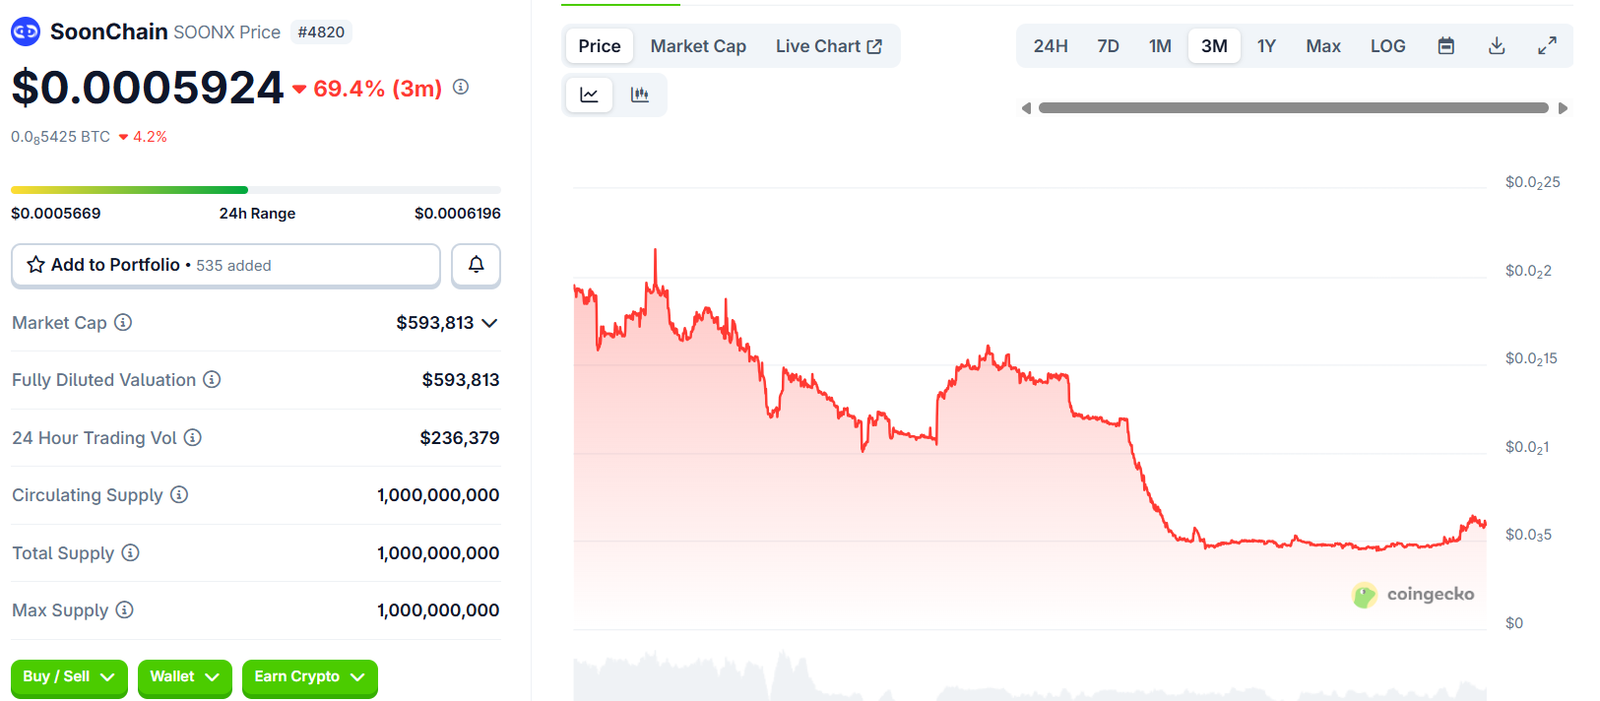Image resolution: width=1600 pixels, height=701 pixels.
Task: Open the Buy / Sell dropdown
Action: click(69, 677)
